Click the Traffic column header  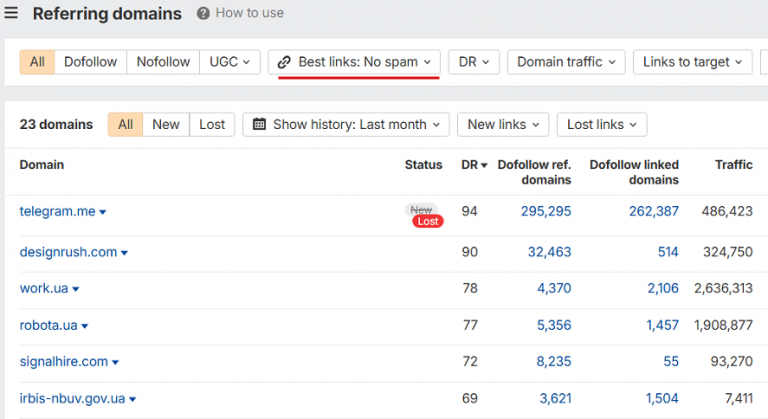(734, 165)
